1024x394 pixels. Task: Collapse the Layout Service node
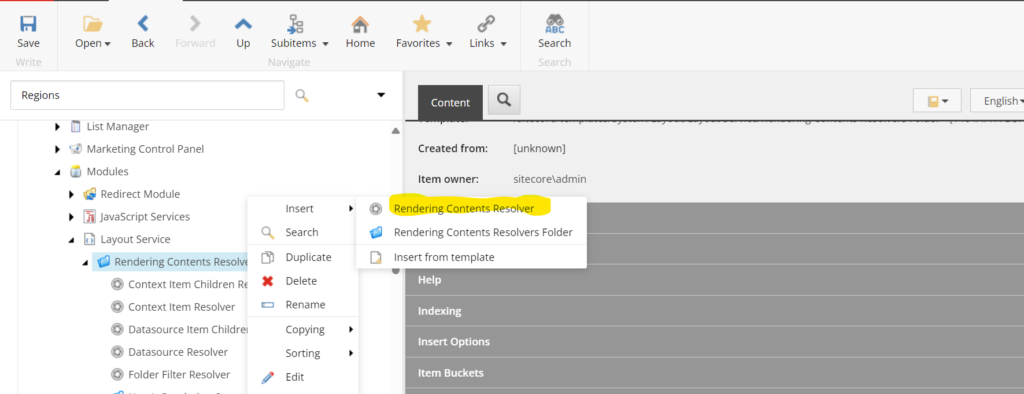click(72, 240)
